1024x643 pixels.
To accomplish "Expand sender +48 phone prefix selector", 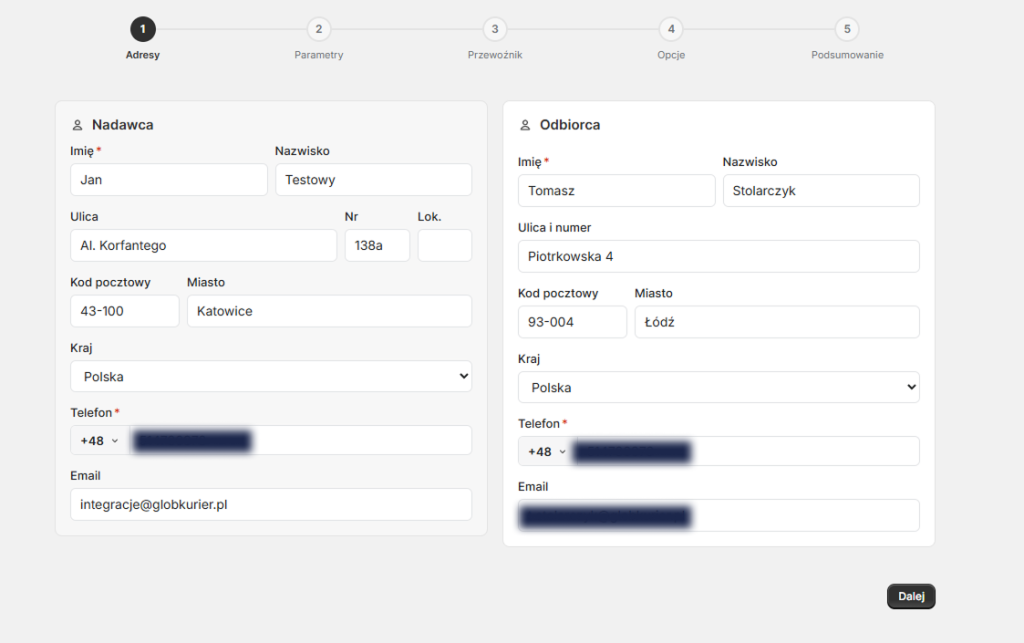I will (99, 441).
